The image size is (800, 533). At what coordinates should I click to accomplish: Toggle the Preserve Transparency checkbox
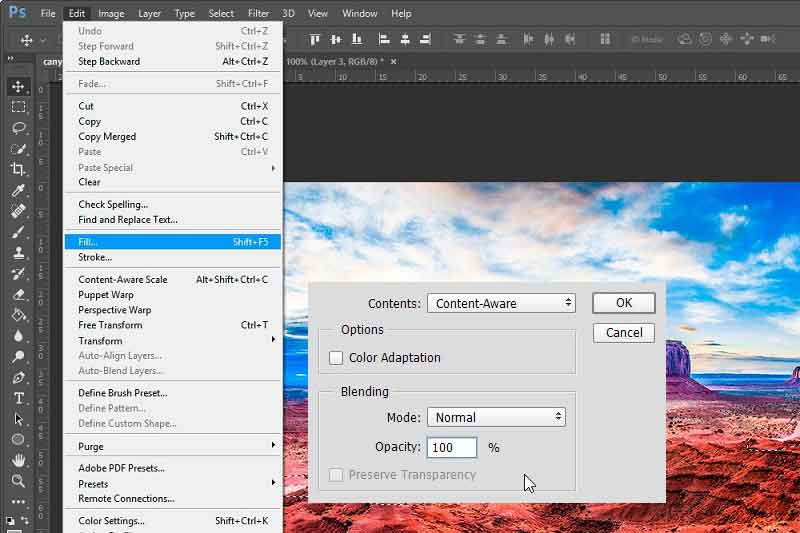[x=336, y=475]
